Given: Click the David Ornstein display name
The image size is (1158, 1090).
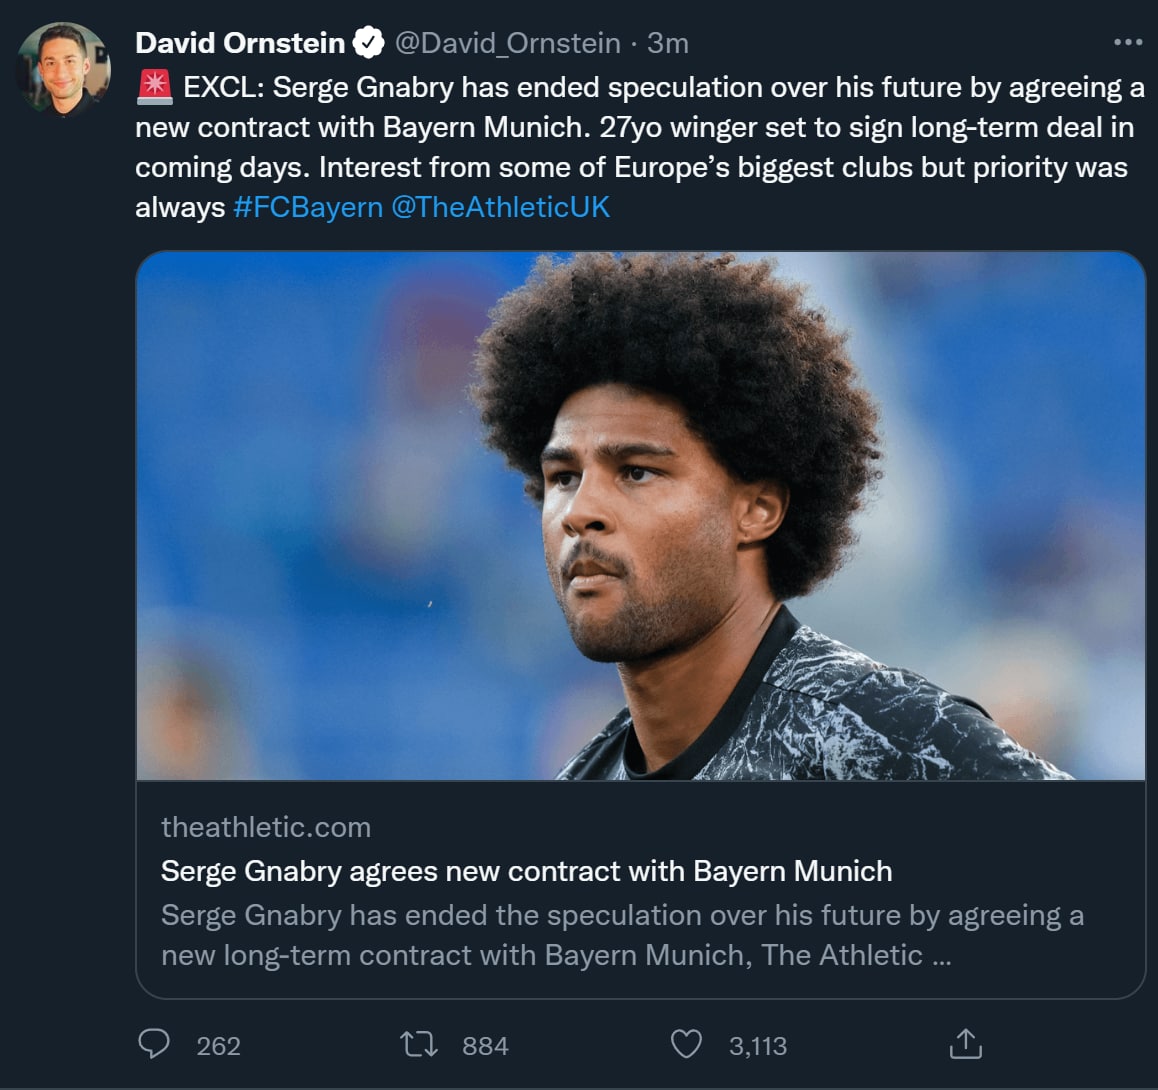Looking at the screenshot, I should (x=240, y=43).
